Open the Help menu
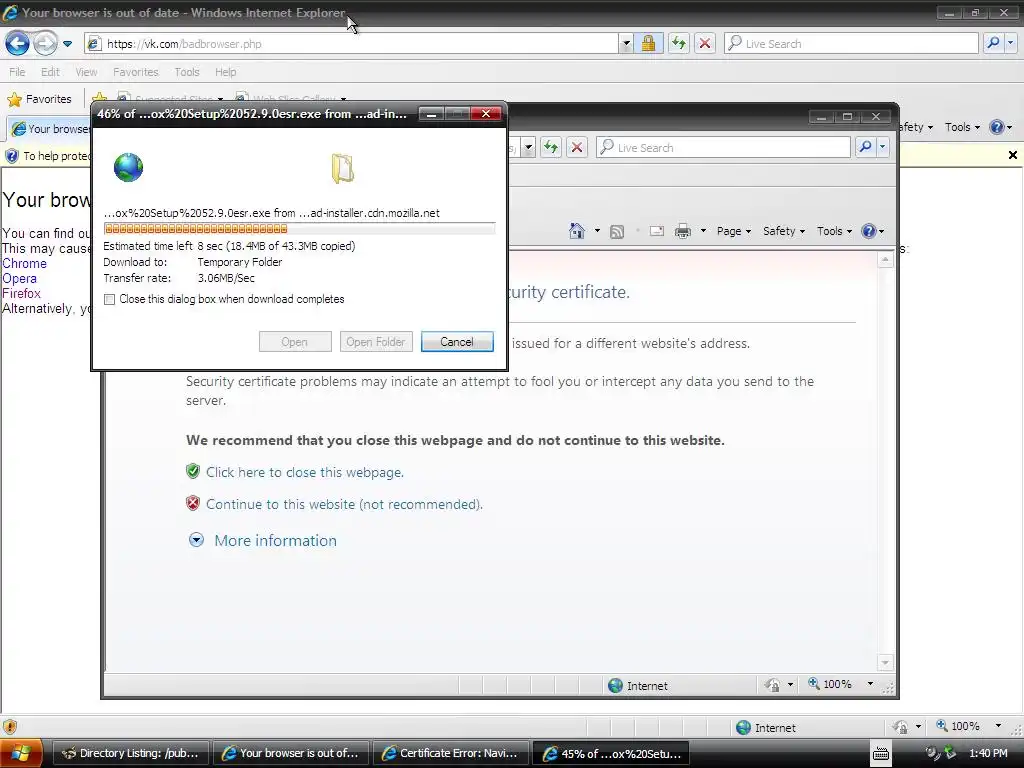The image size is (1024, 768). pos(225,72)
